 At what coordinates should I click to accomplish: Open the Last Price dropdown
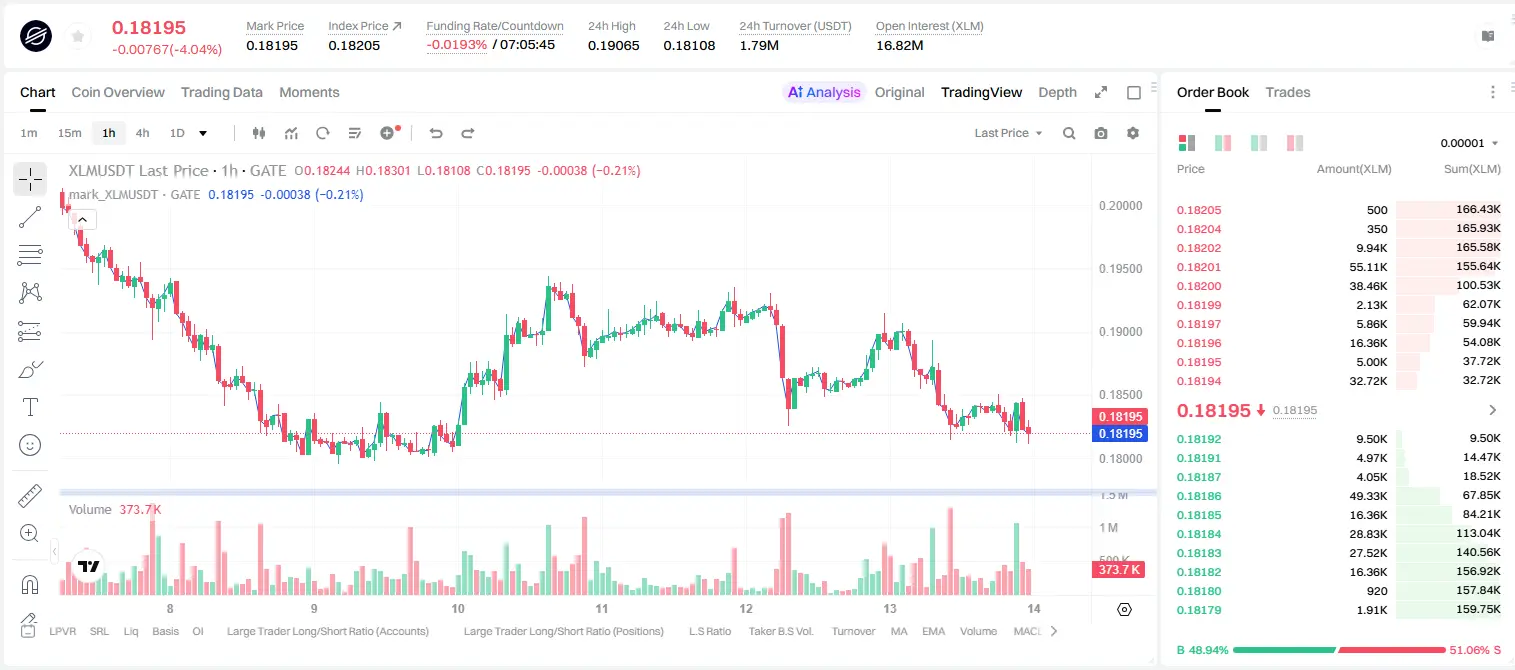coord(1008,133)
